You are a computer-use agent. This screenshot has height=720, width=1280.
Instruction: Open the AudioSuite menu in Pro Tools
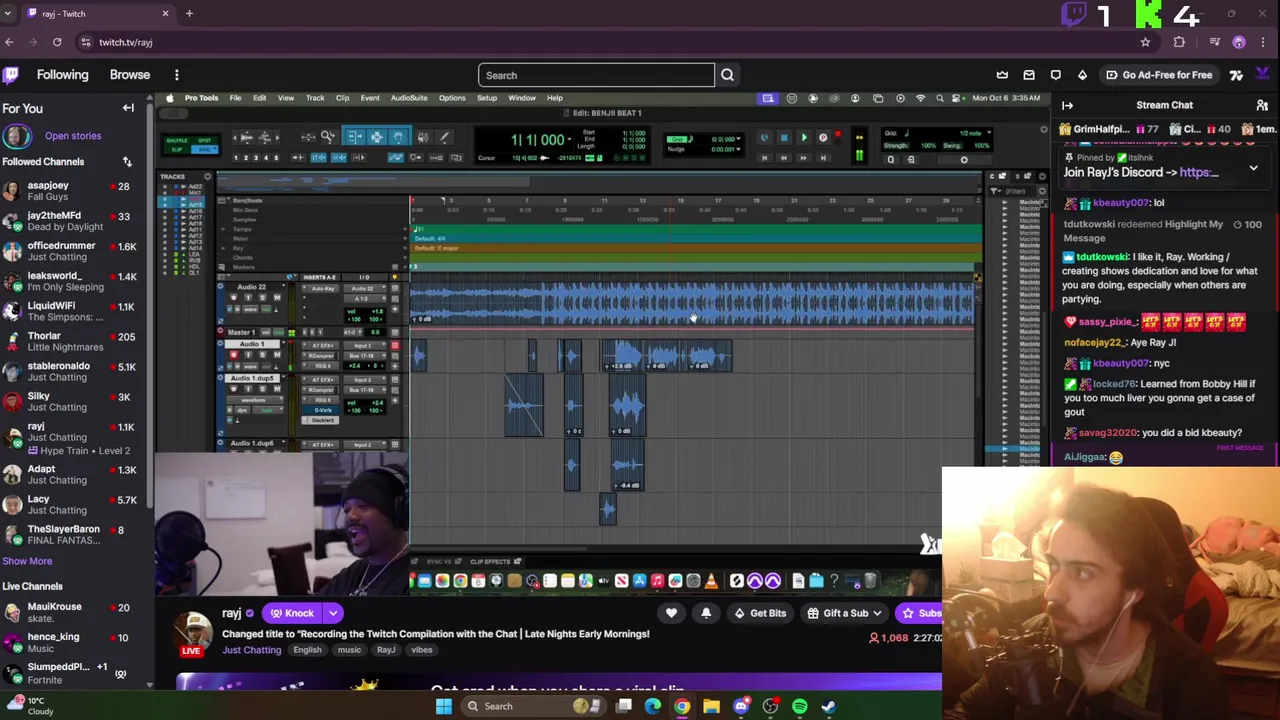pos(409,98)
